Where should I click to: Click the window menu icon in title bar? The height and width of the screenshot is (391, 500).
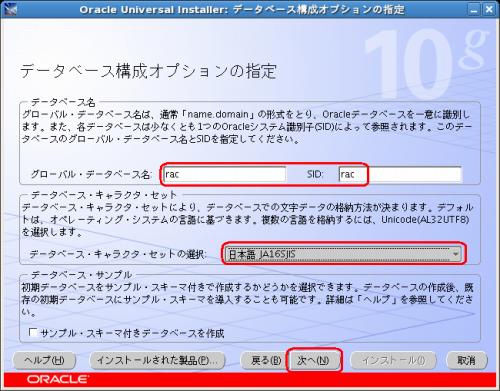10,9
